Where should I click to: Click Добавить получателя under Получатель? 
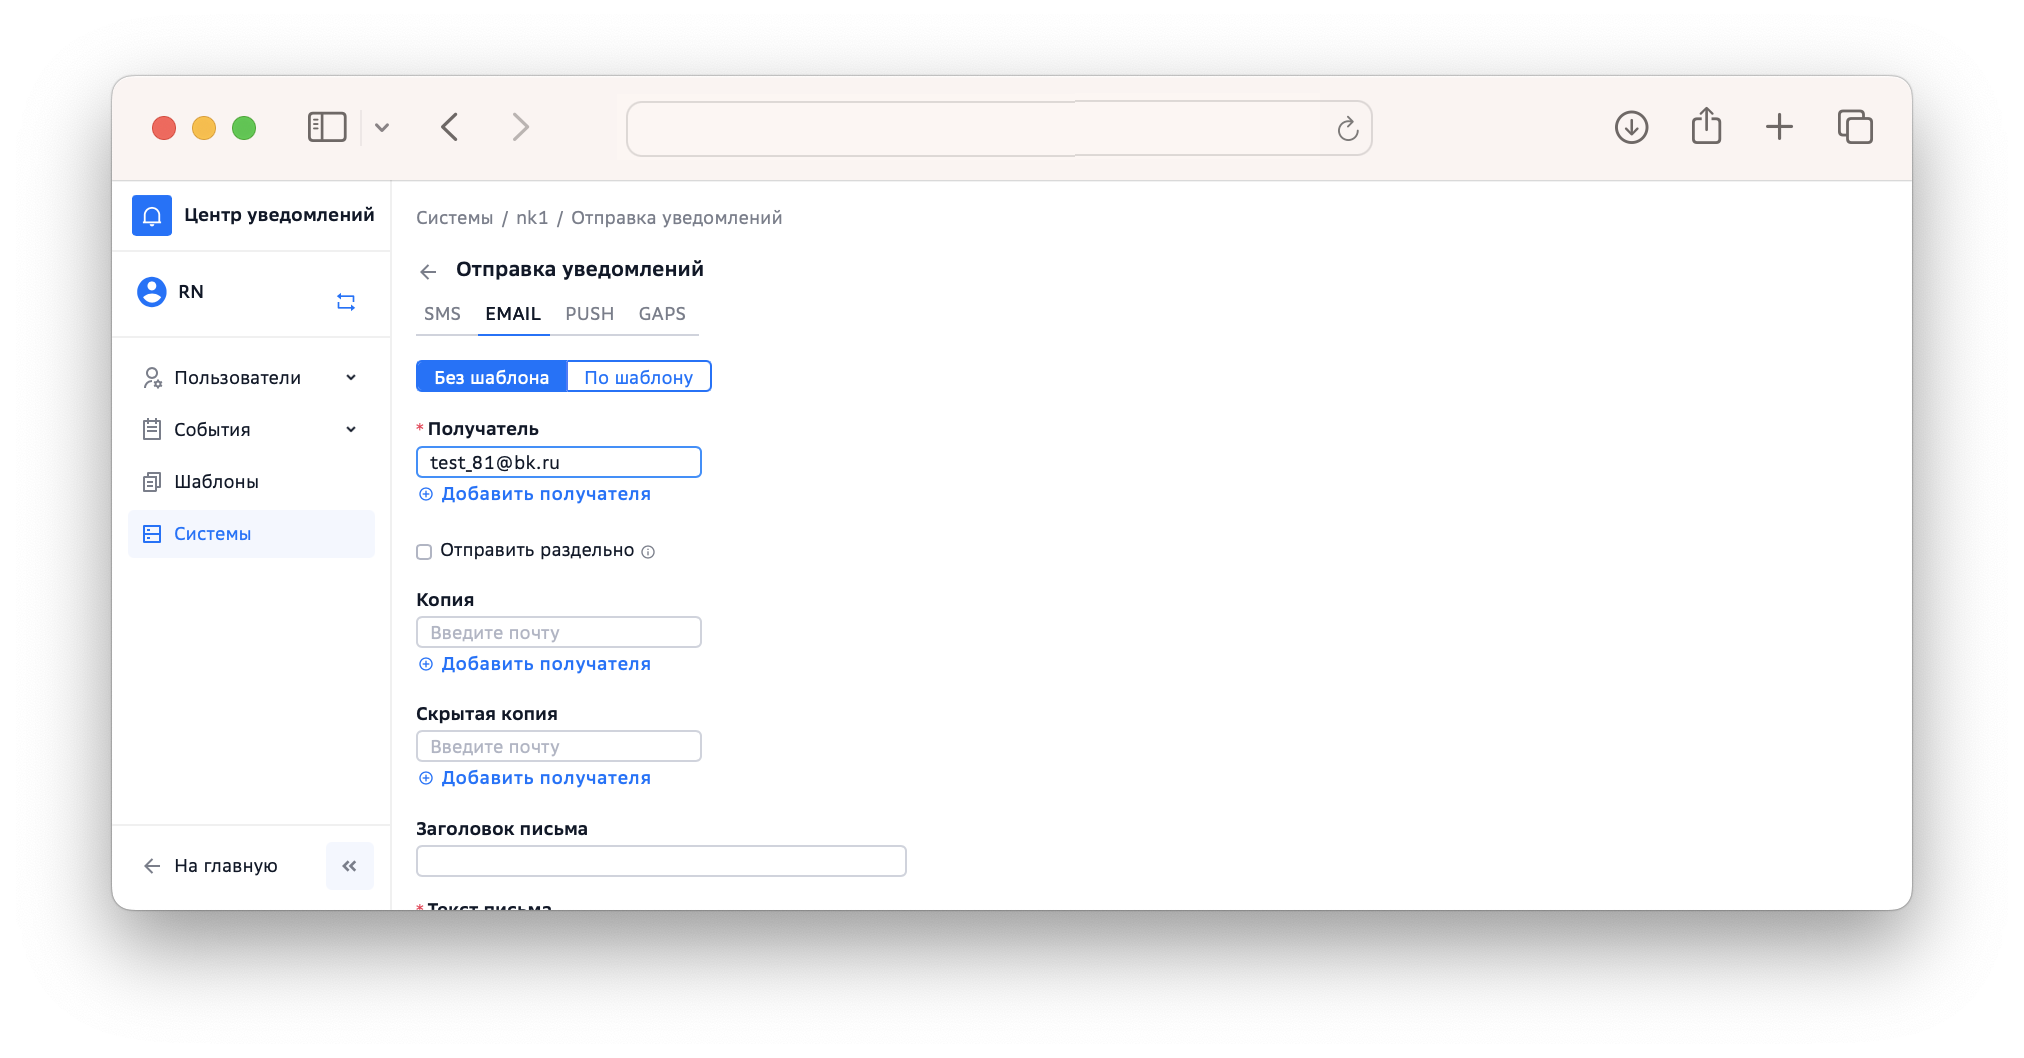546,494
